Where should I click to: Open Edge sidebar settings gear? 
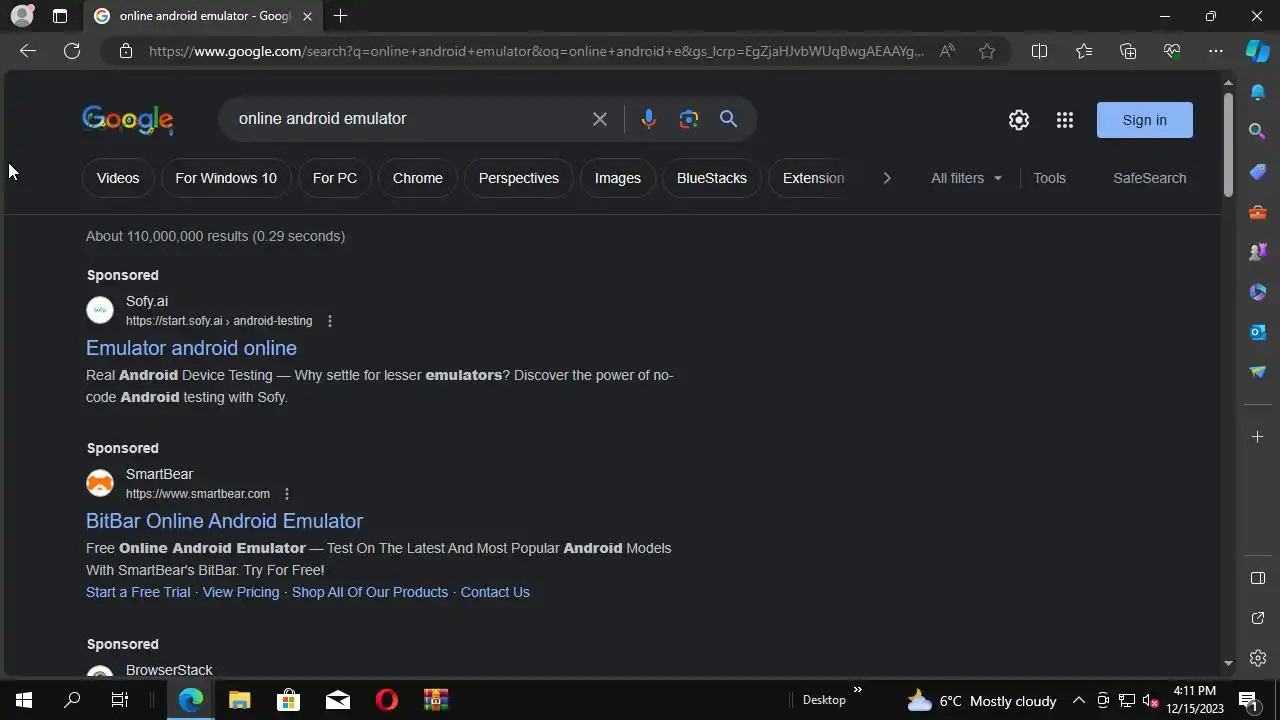1258,658
